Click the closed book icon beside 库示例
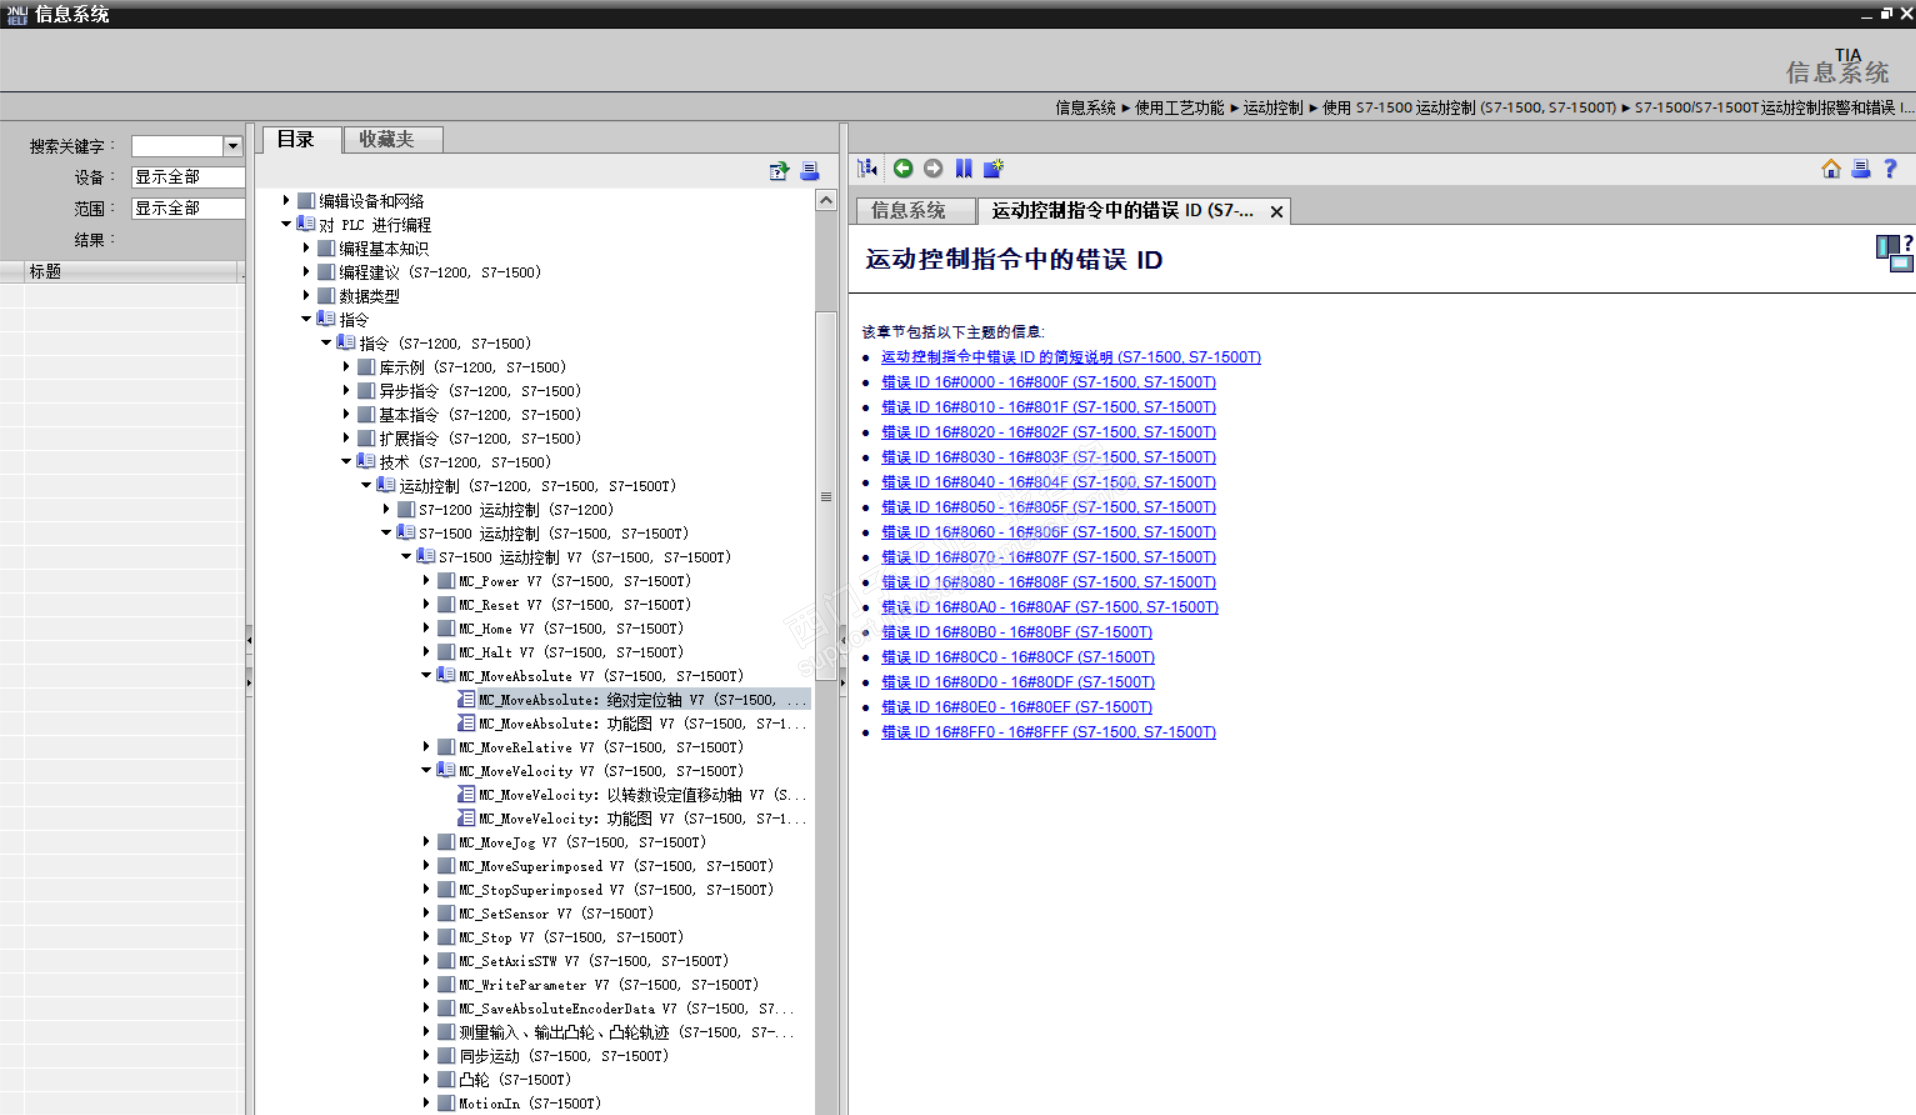Viewport: 1916px width, 1115px height. point(366,367)
